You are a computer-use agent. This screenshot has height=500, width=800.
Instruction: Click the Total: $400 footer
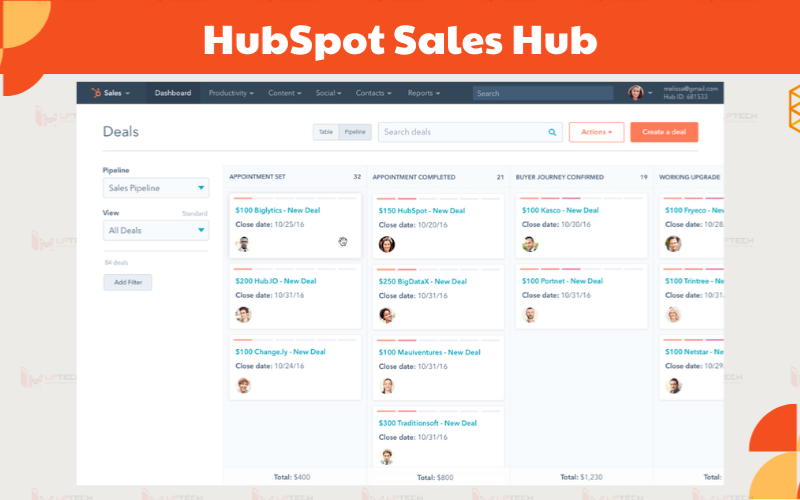[x=292, y=478]
